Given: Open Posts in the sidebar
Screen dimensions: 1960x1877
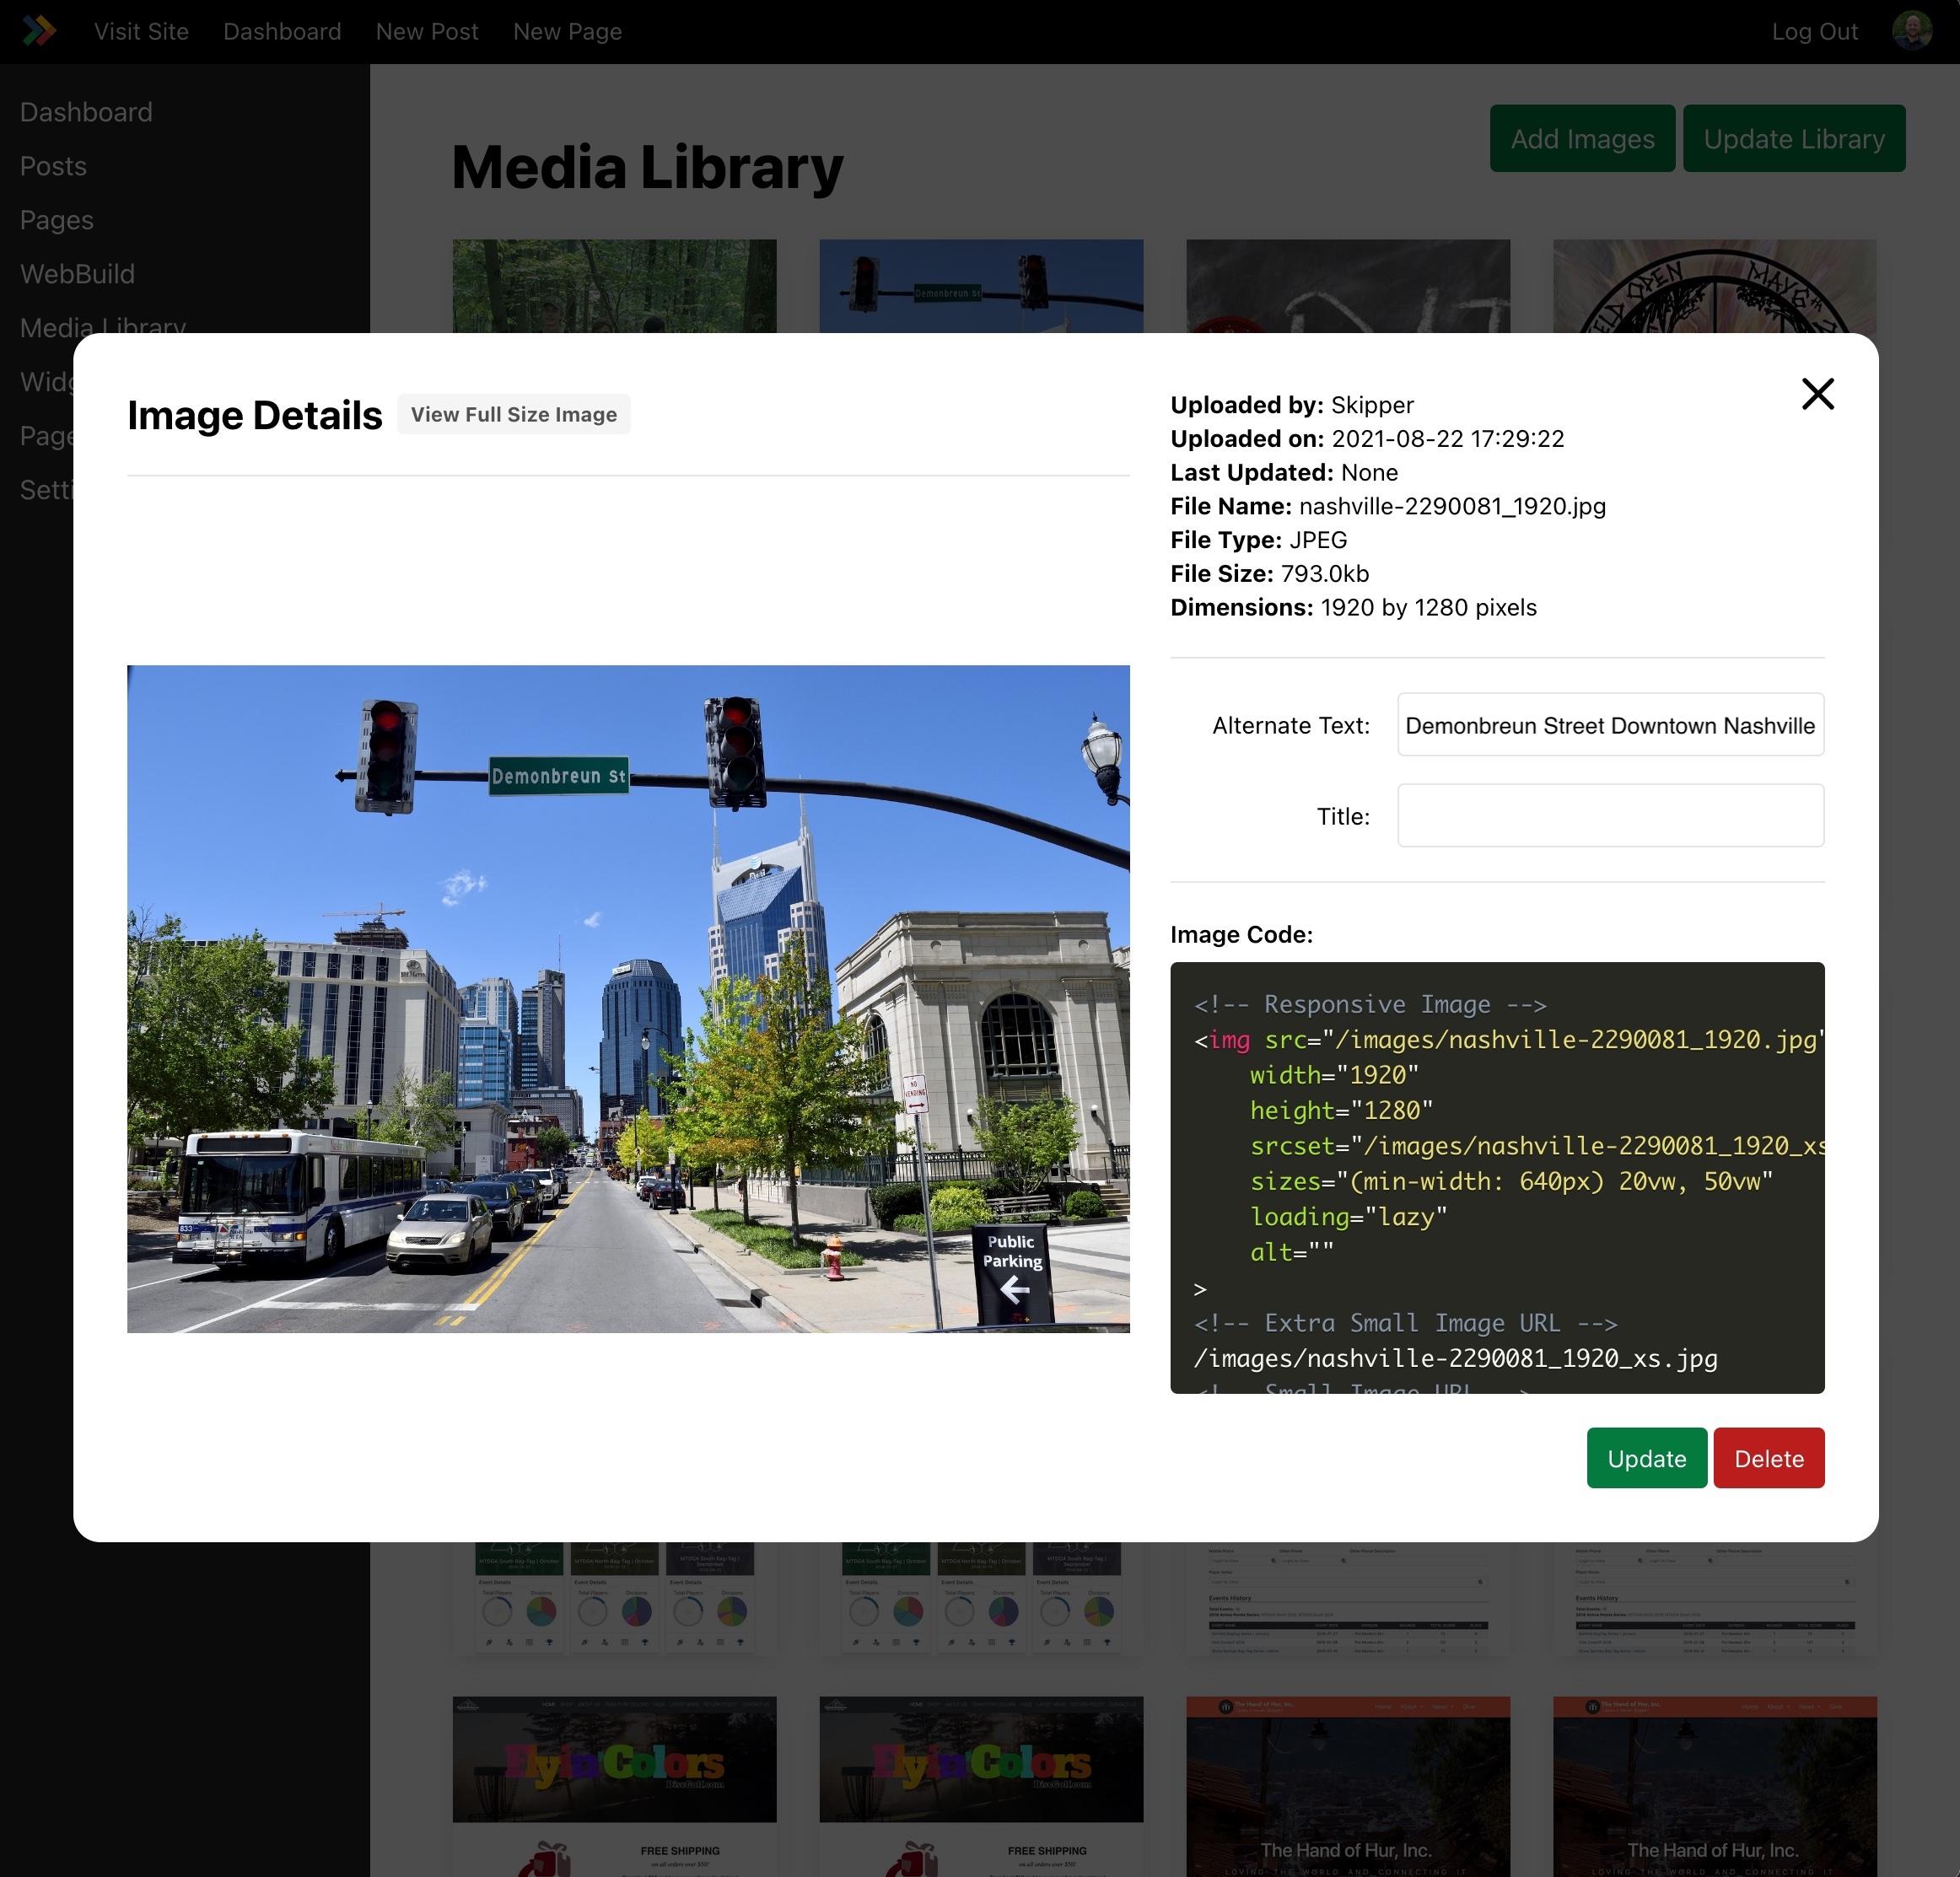Looking at the screenshot, I should (53, 166).
